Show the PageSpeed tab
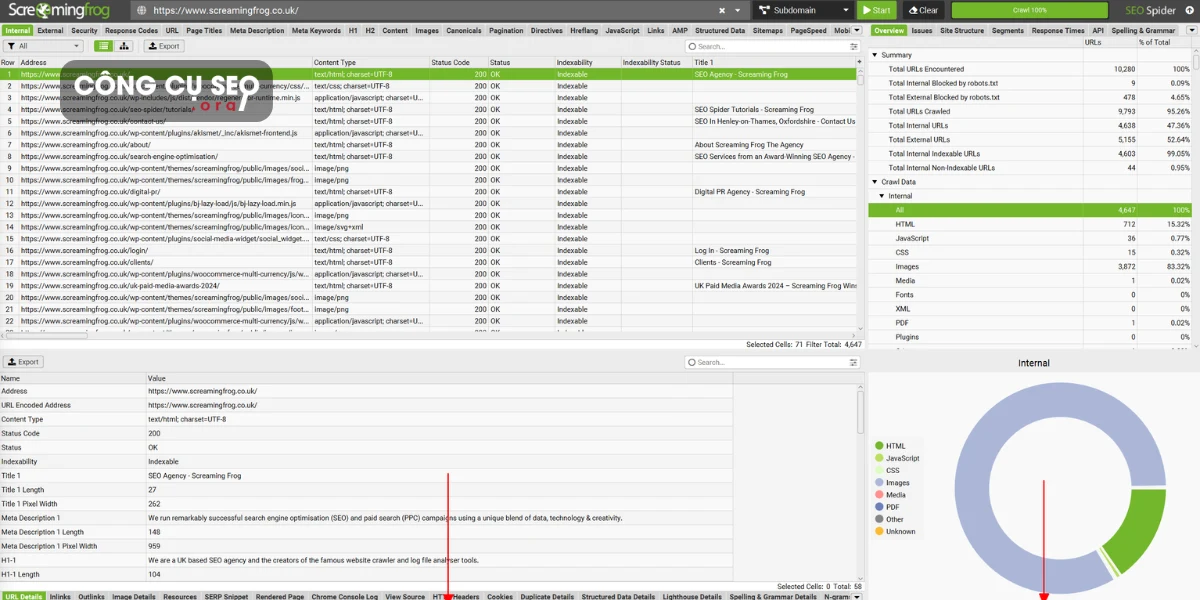 [808, 31]
